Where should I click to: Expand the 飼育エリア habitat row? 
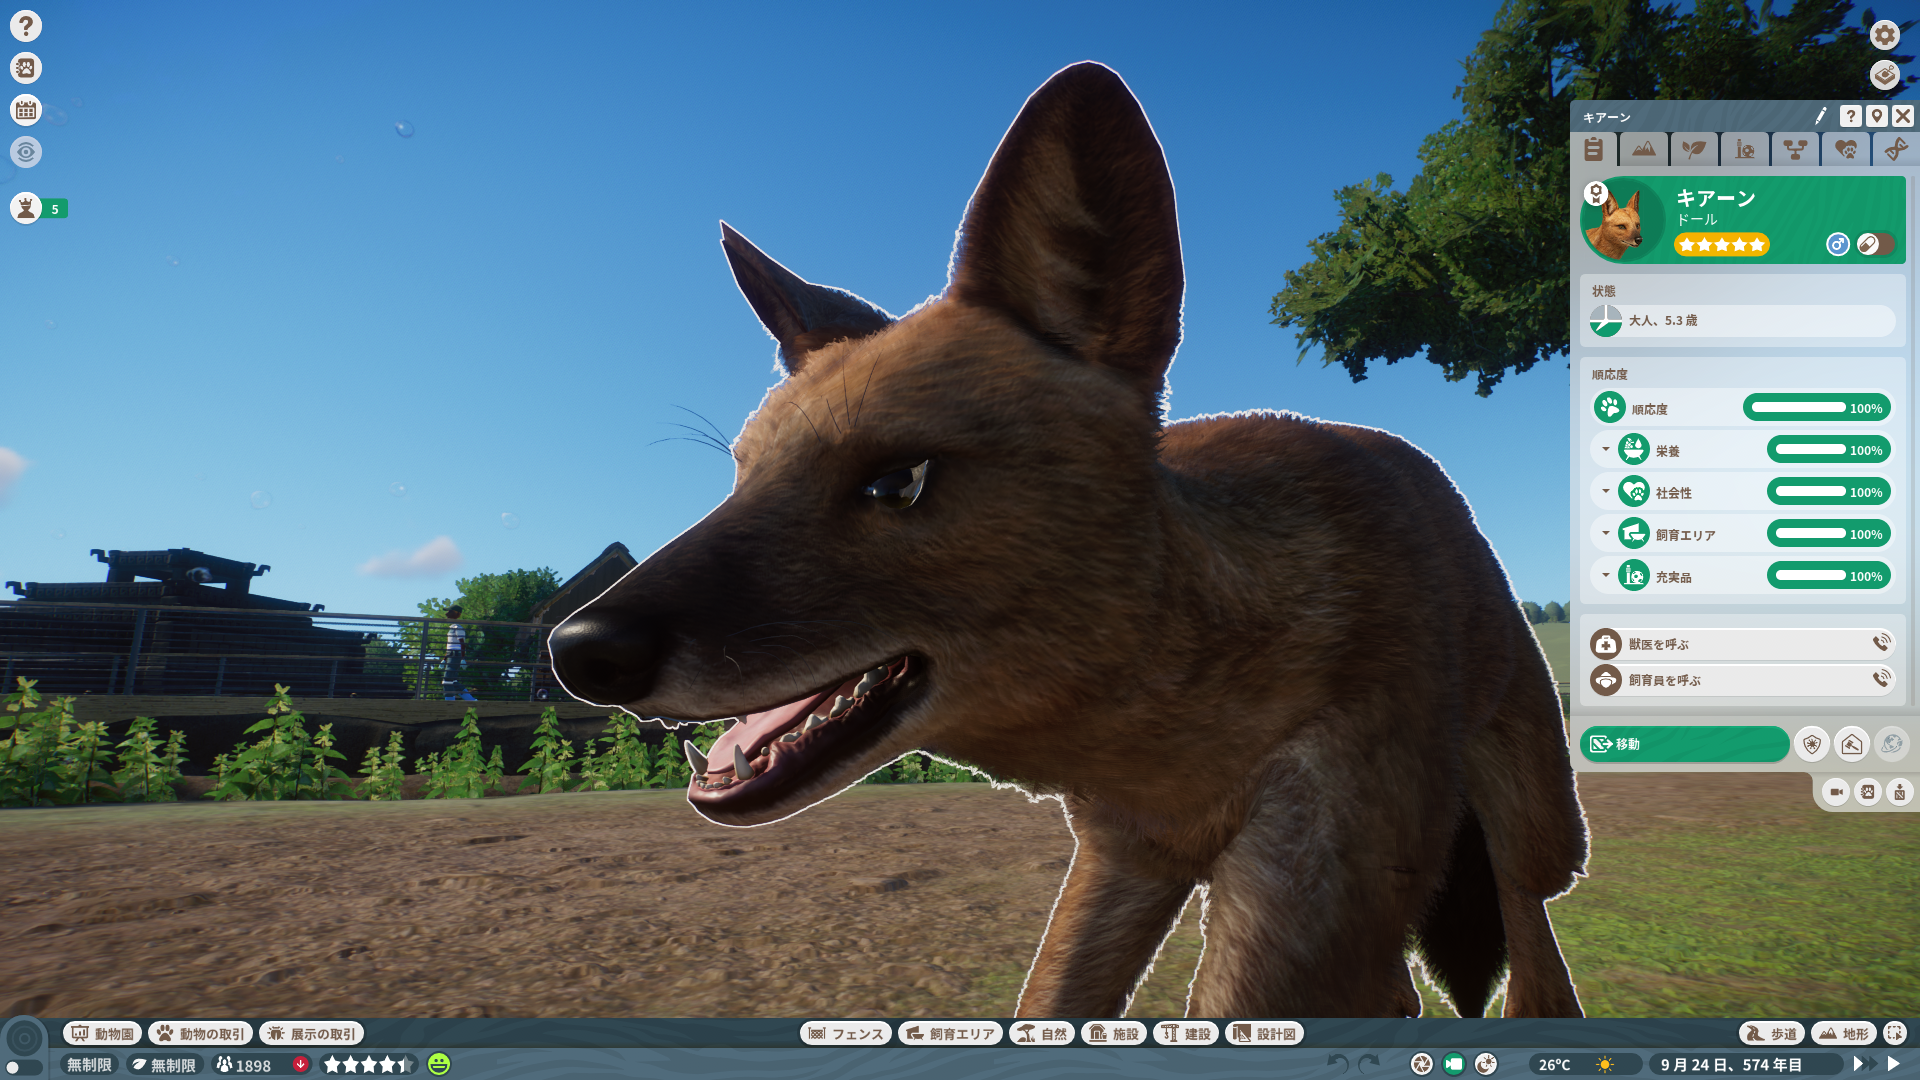(x=1606, y=534)
